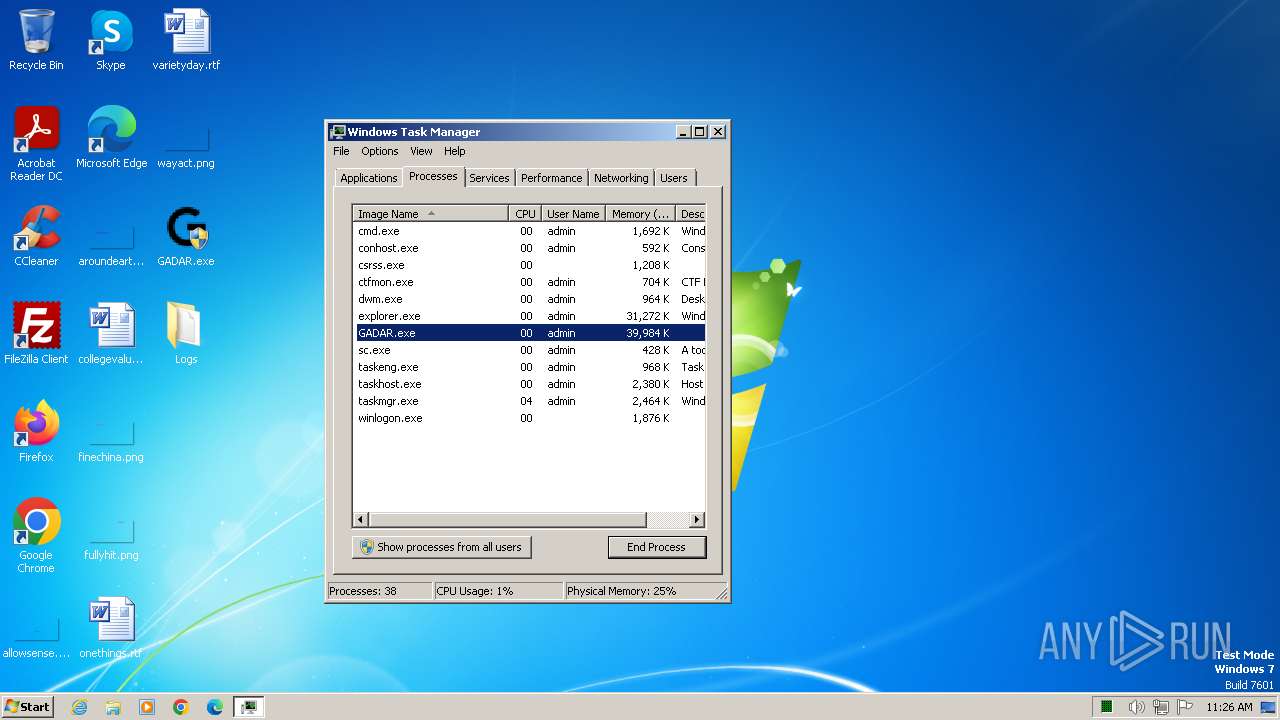Click the Task Manager taskbar button
Viewport: 1280px width, 720px height.
pyautogui.click(x=249, y=707)
